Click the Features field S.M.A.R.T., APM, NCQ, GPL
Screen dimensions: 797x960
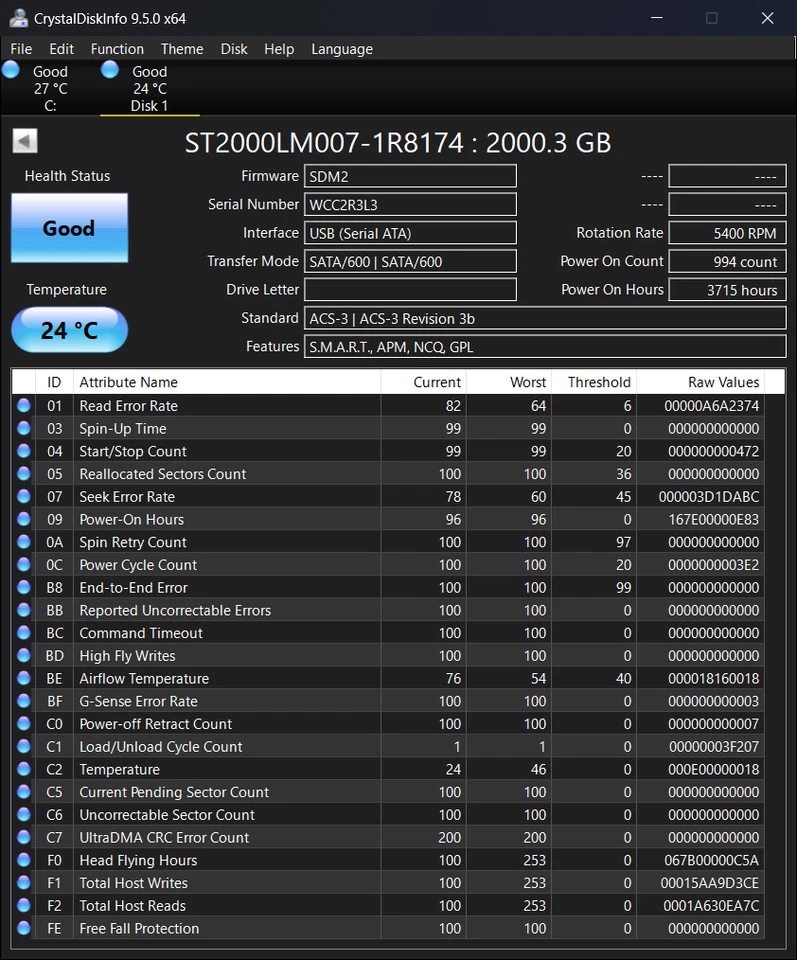(x=545, y=347)
